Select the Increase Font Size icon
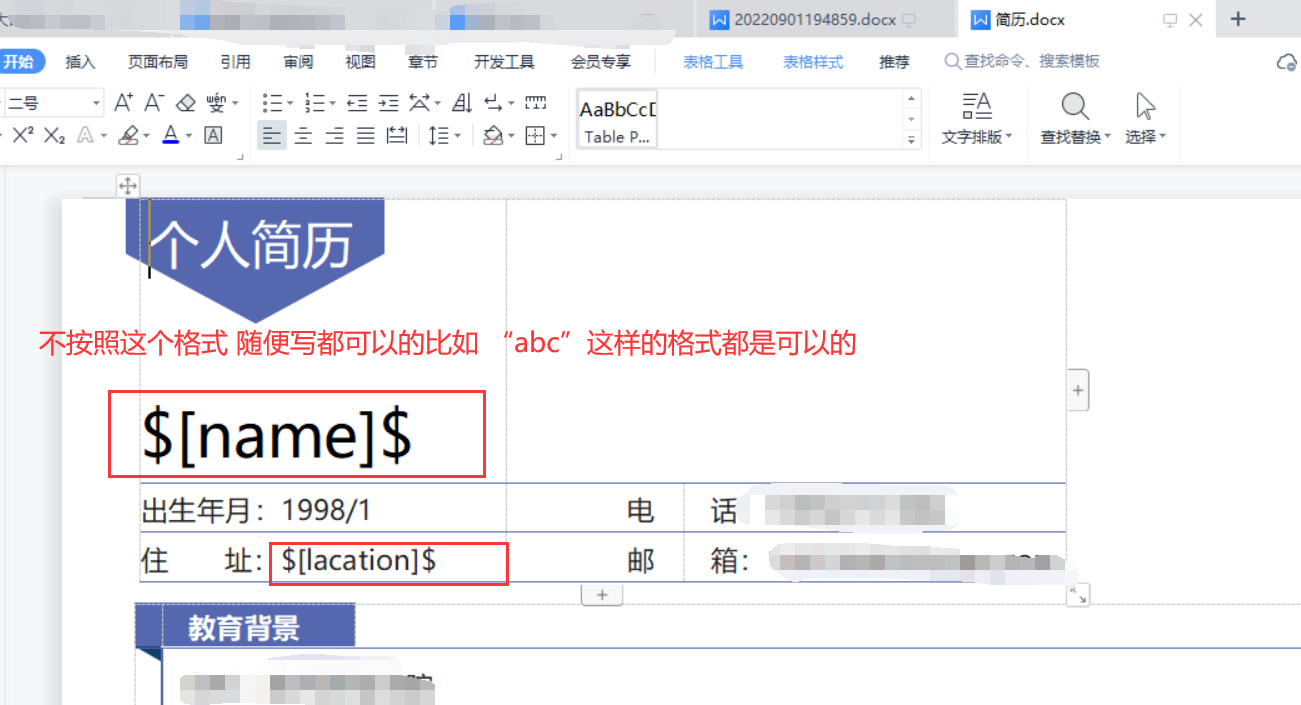Image resolution: width=1301 pixels, height=705 pixels. click(x=122, y=102)
